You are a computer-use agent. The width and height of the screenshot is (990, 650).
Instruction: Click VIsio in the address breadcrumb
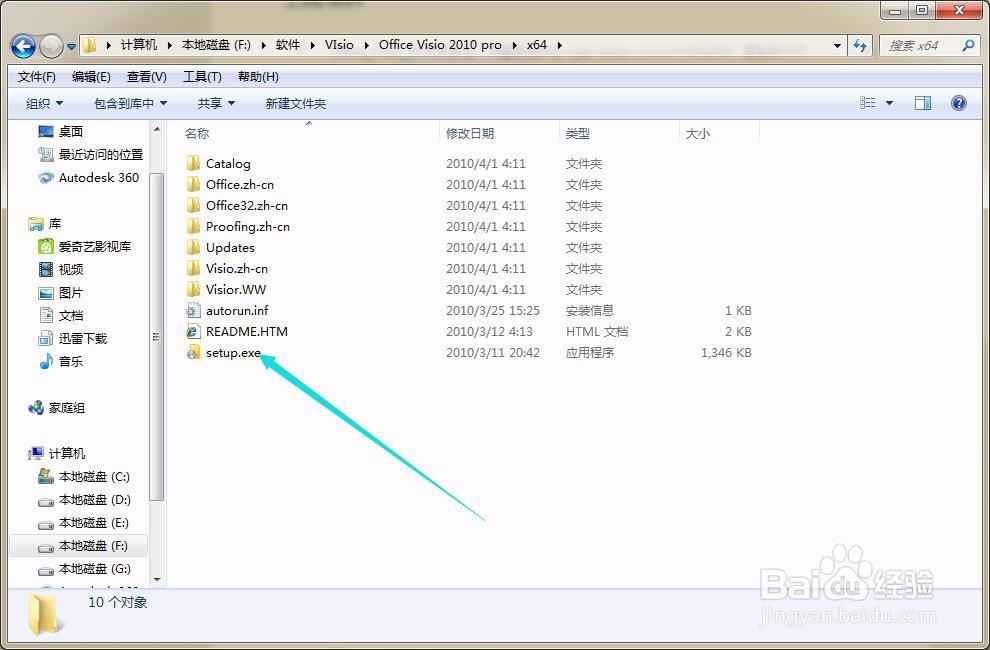point(339,45)
